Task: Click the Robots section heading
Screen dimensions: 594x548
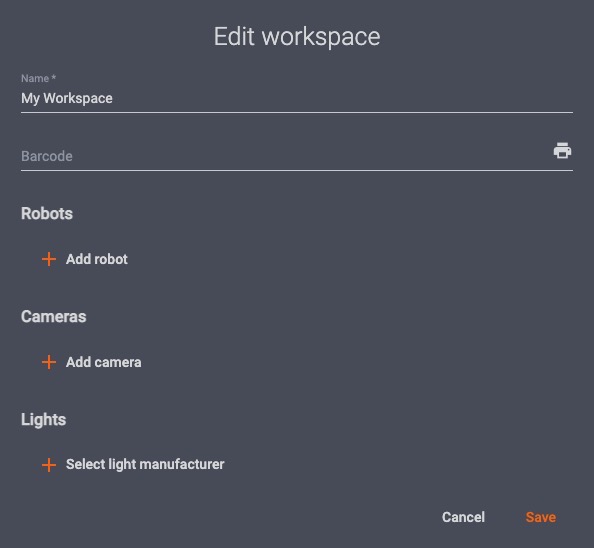Action: [47, 213]
